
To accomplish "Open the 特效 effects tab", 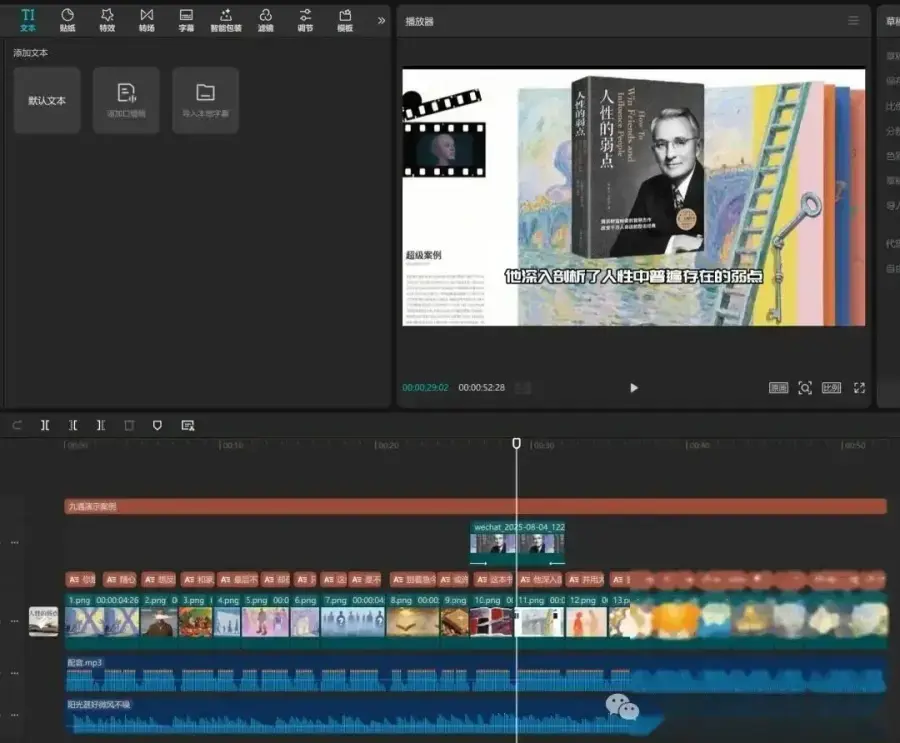I will point(107,20).
